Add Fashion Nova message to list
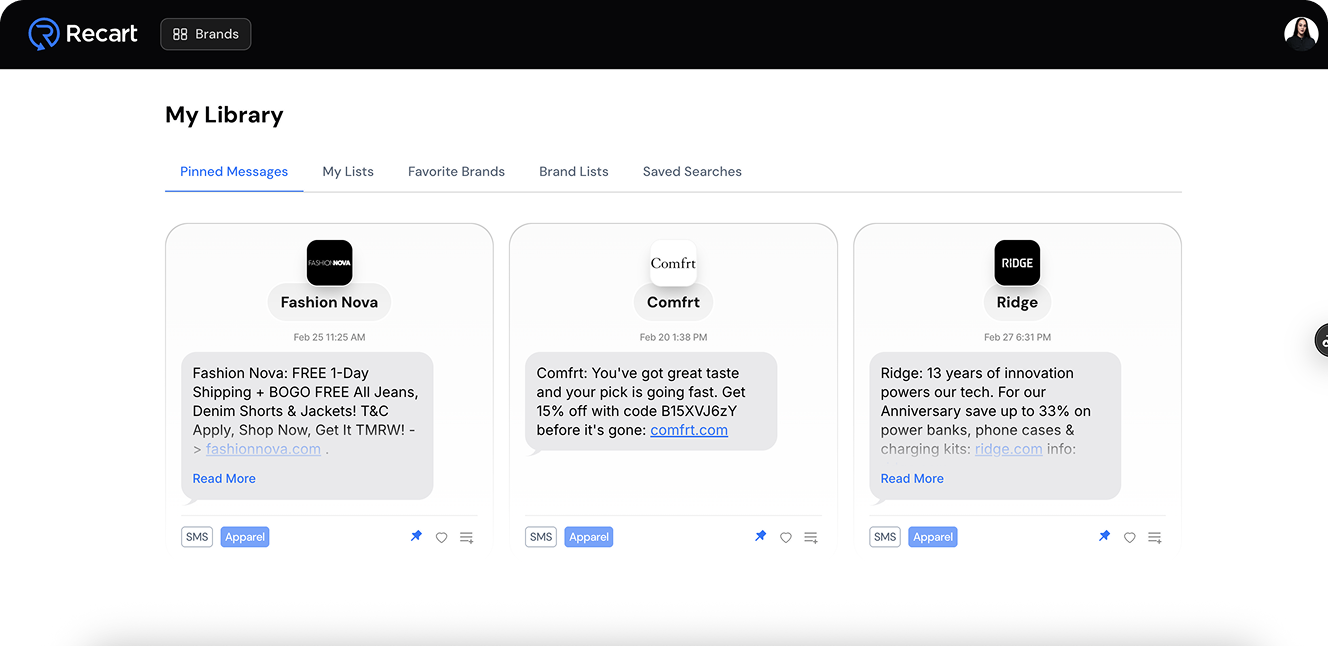This screenshot has width=1329, height=646. (x=467, y=538)
